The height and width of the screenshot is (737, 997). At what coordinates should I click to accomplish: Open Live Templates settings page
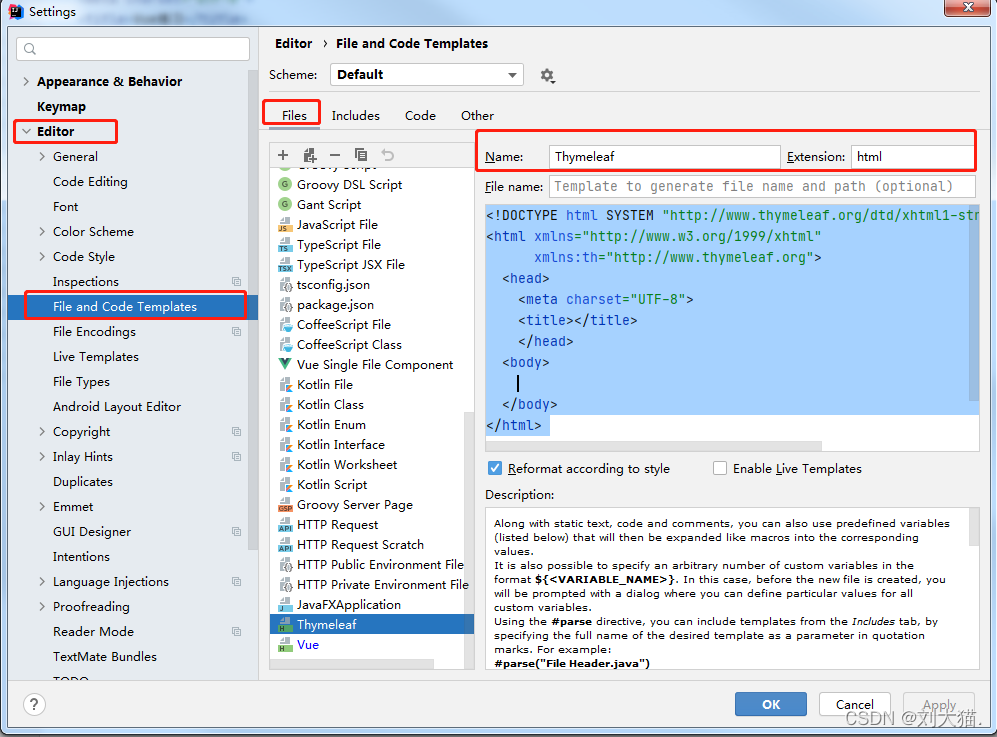click(x=96, y=357)
